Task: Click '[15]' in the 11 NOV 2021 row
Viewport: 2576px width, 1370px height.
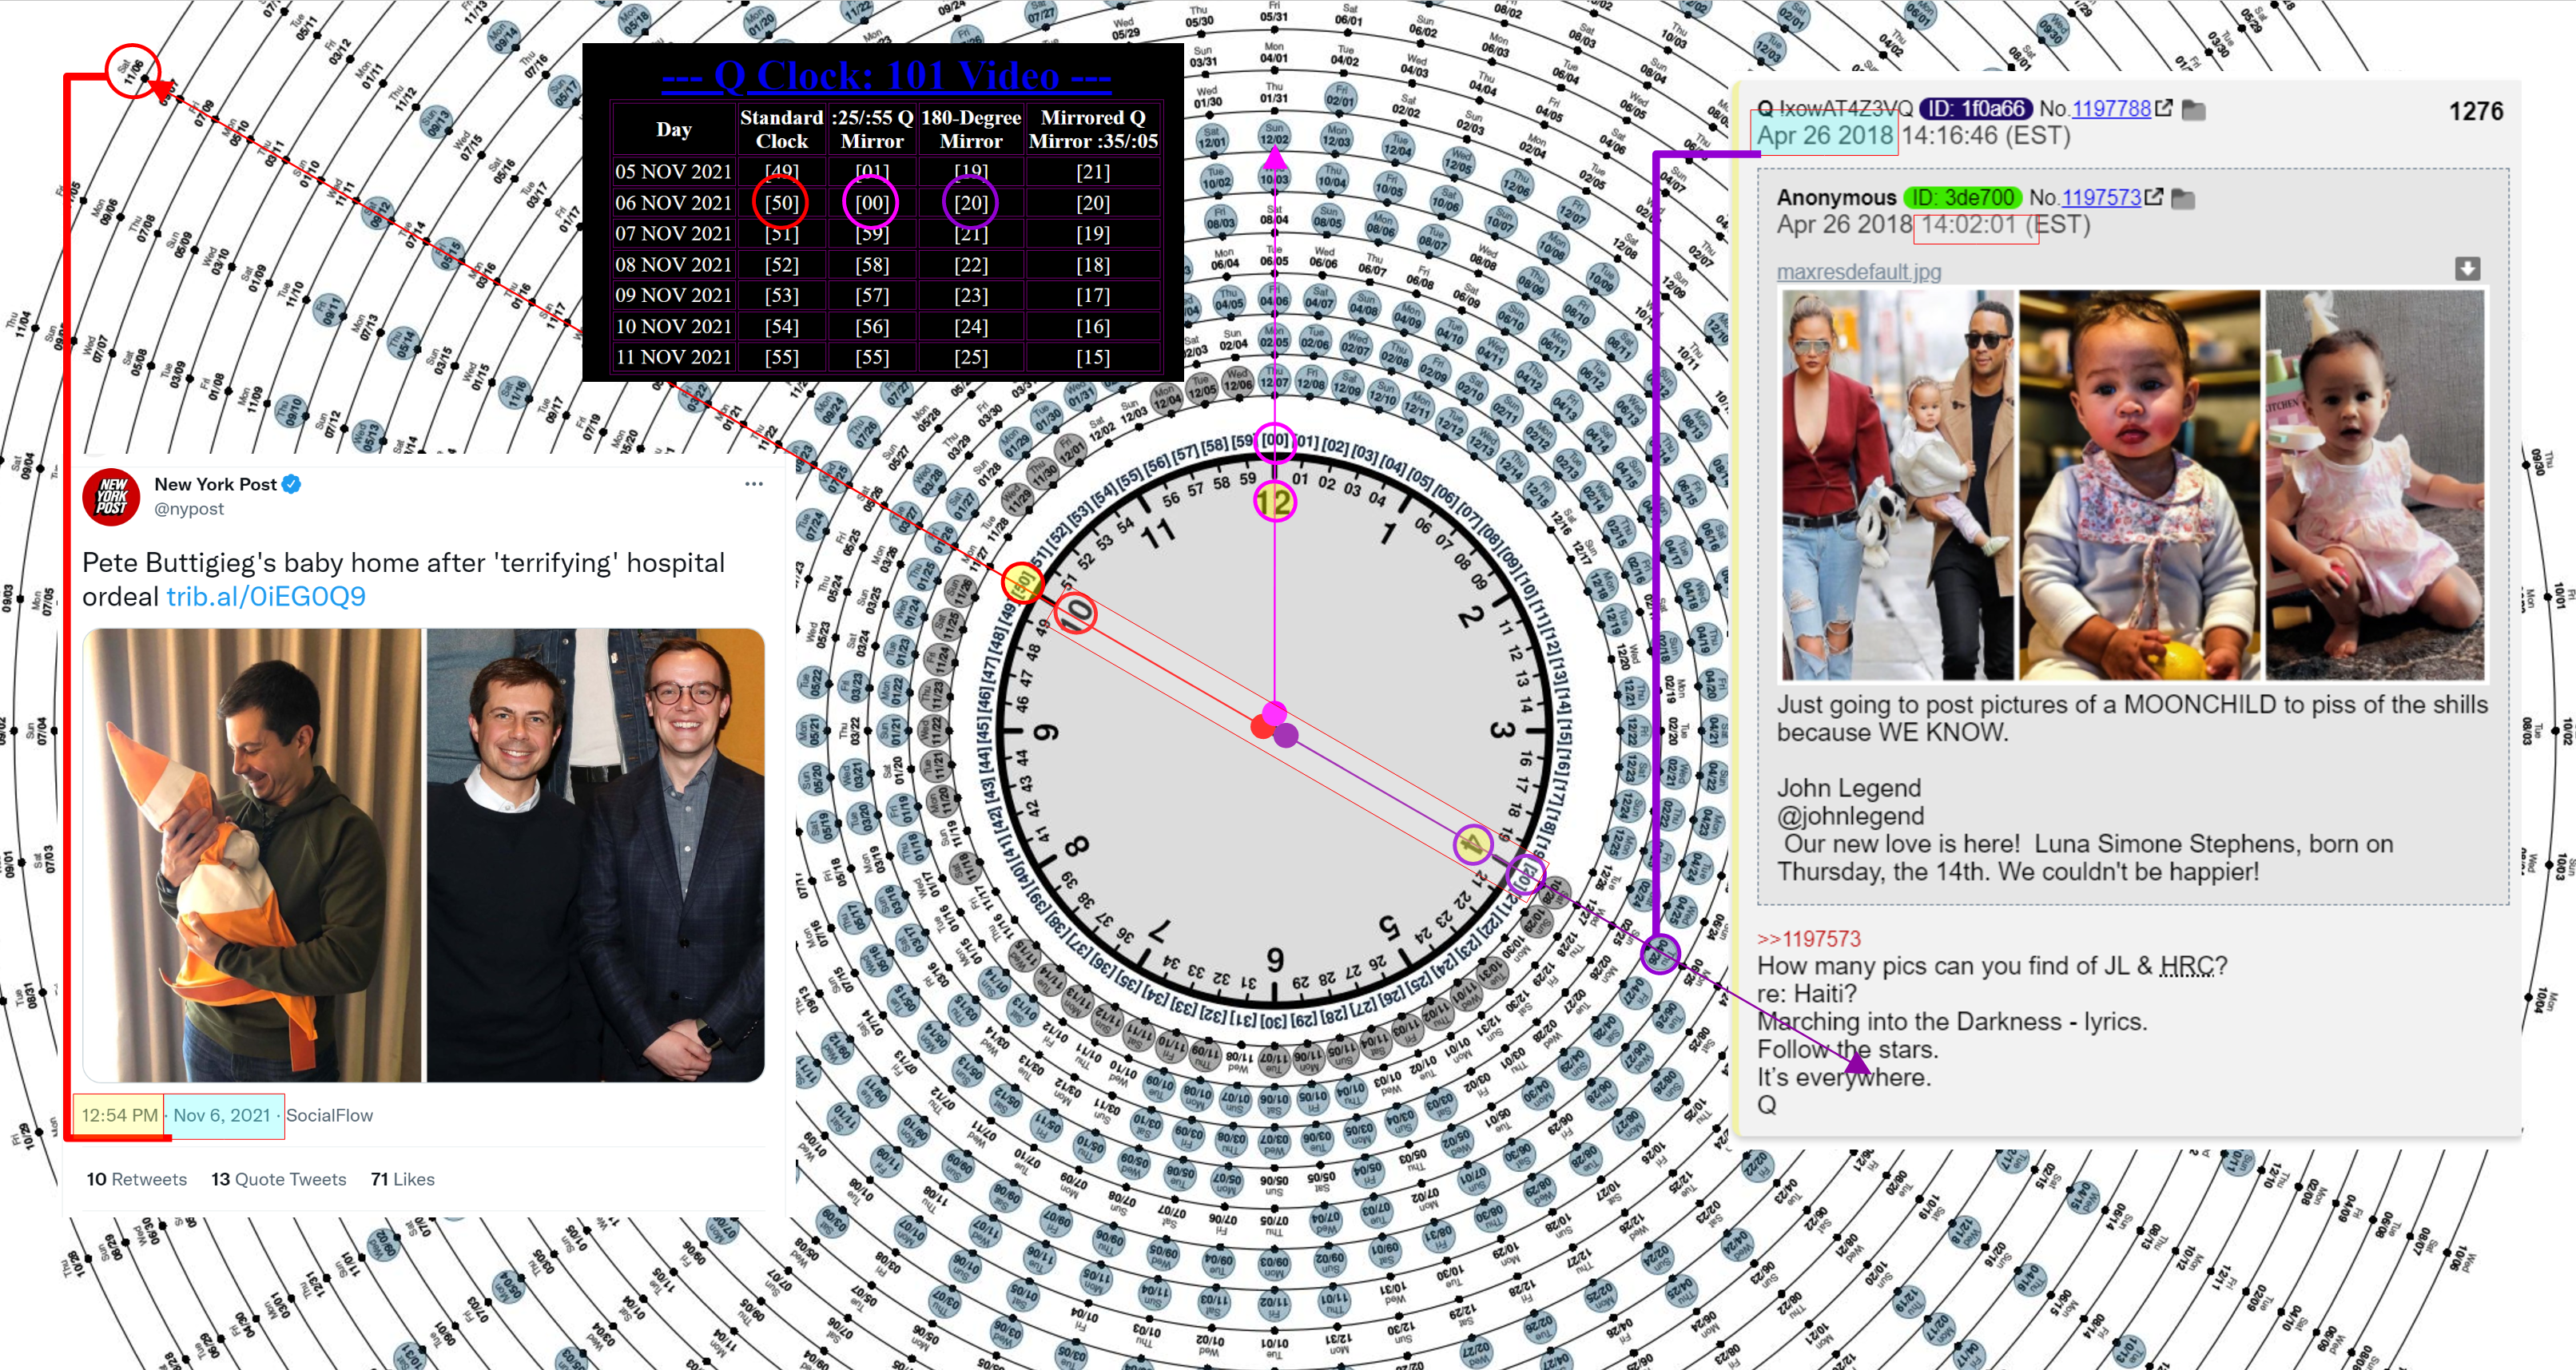Action: point(1093,357)
